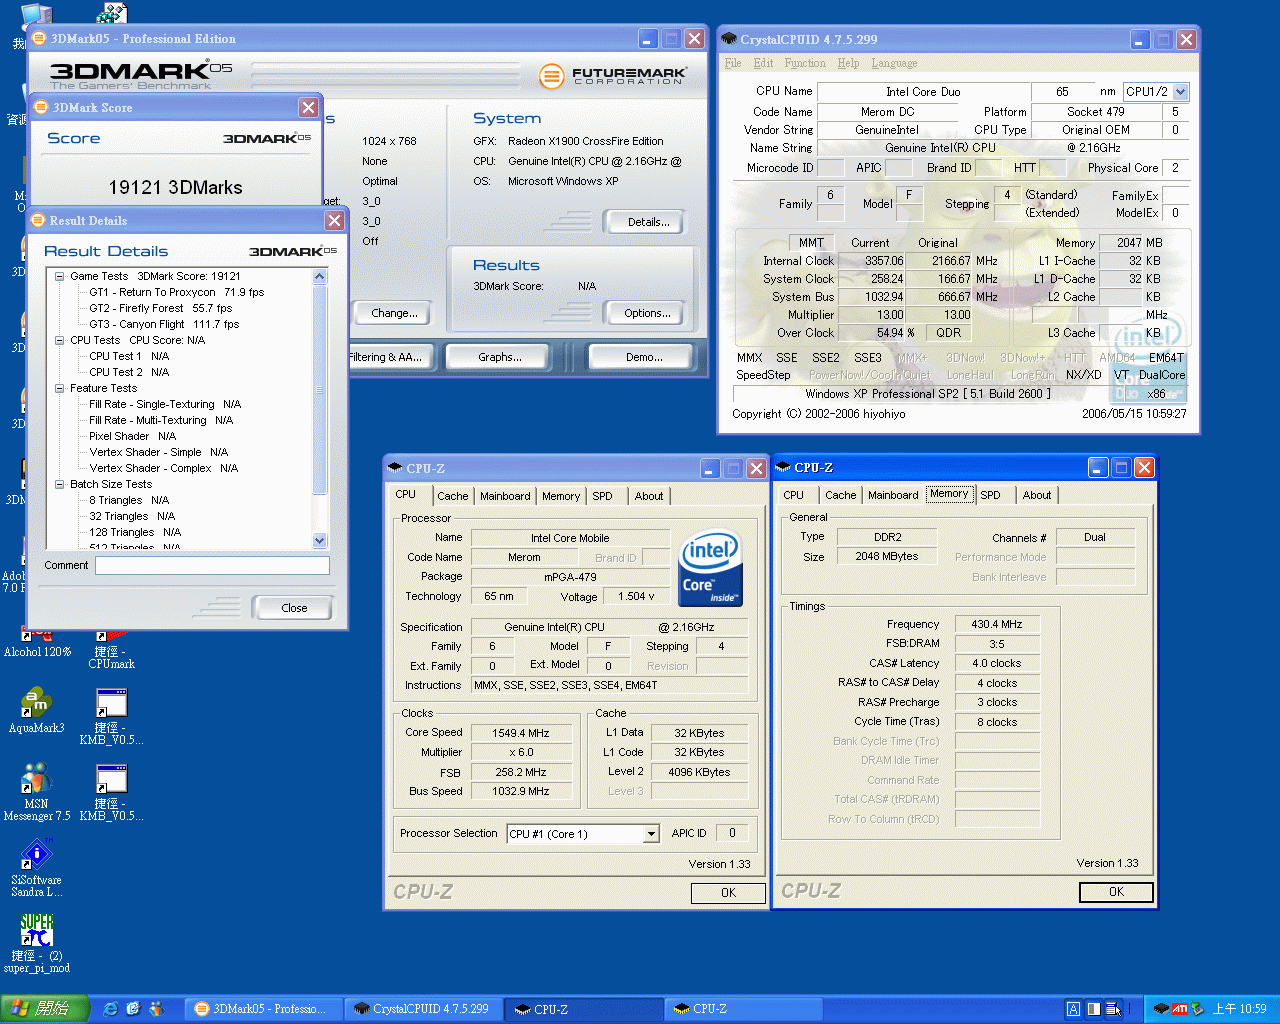Open the CPU1/2 dropdown in CrystalCPUID
1280x1024 pixels.
click(x=1180, y=91)
